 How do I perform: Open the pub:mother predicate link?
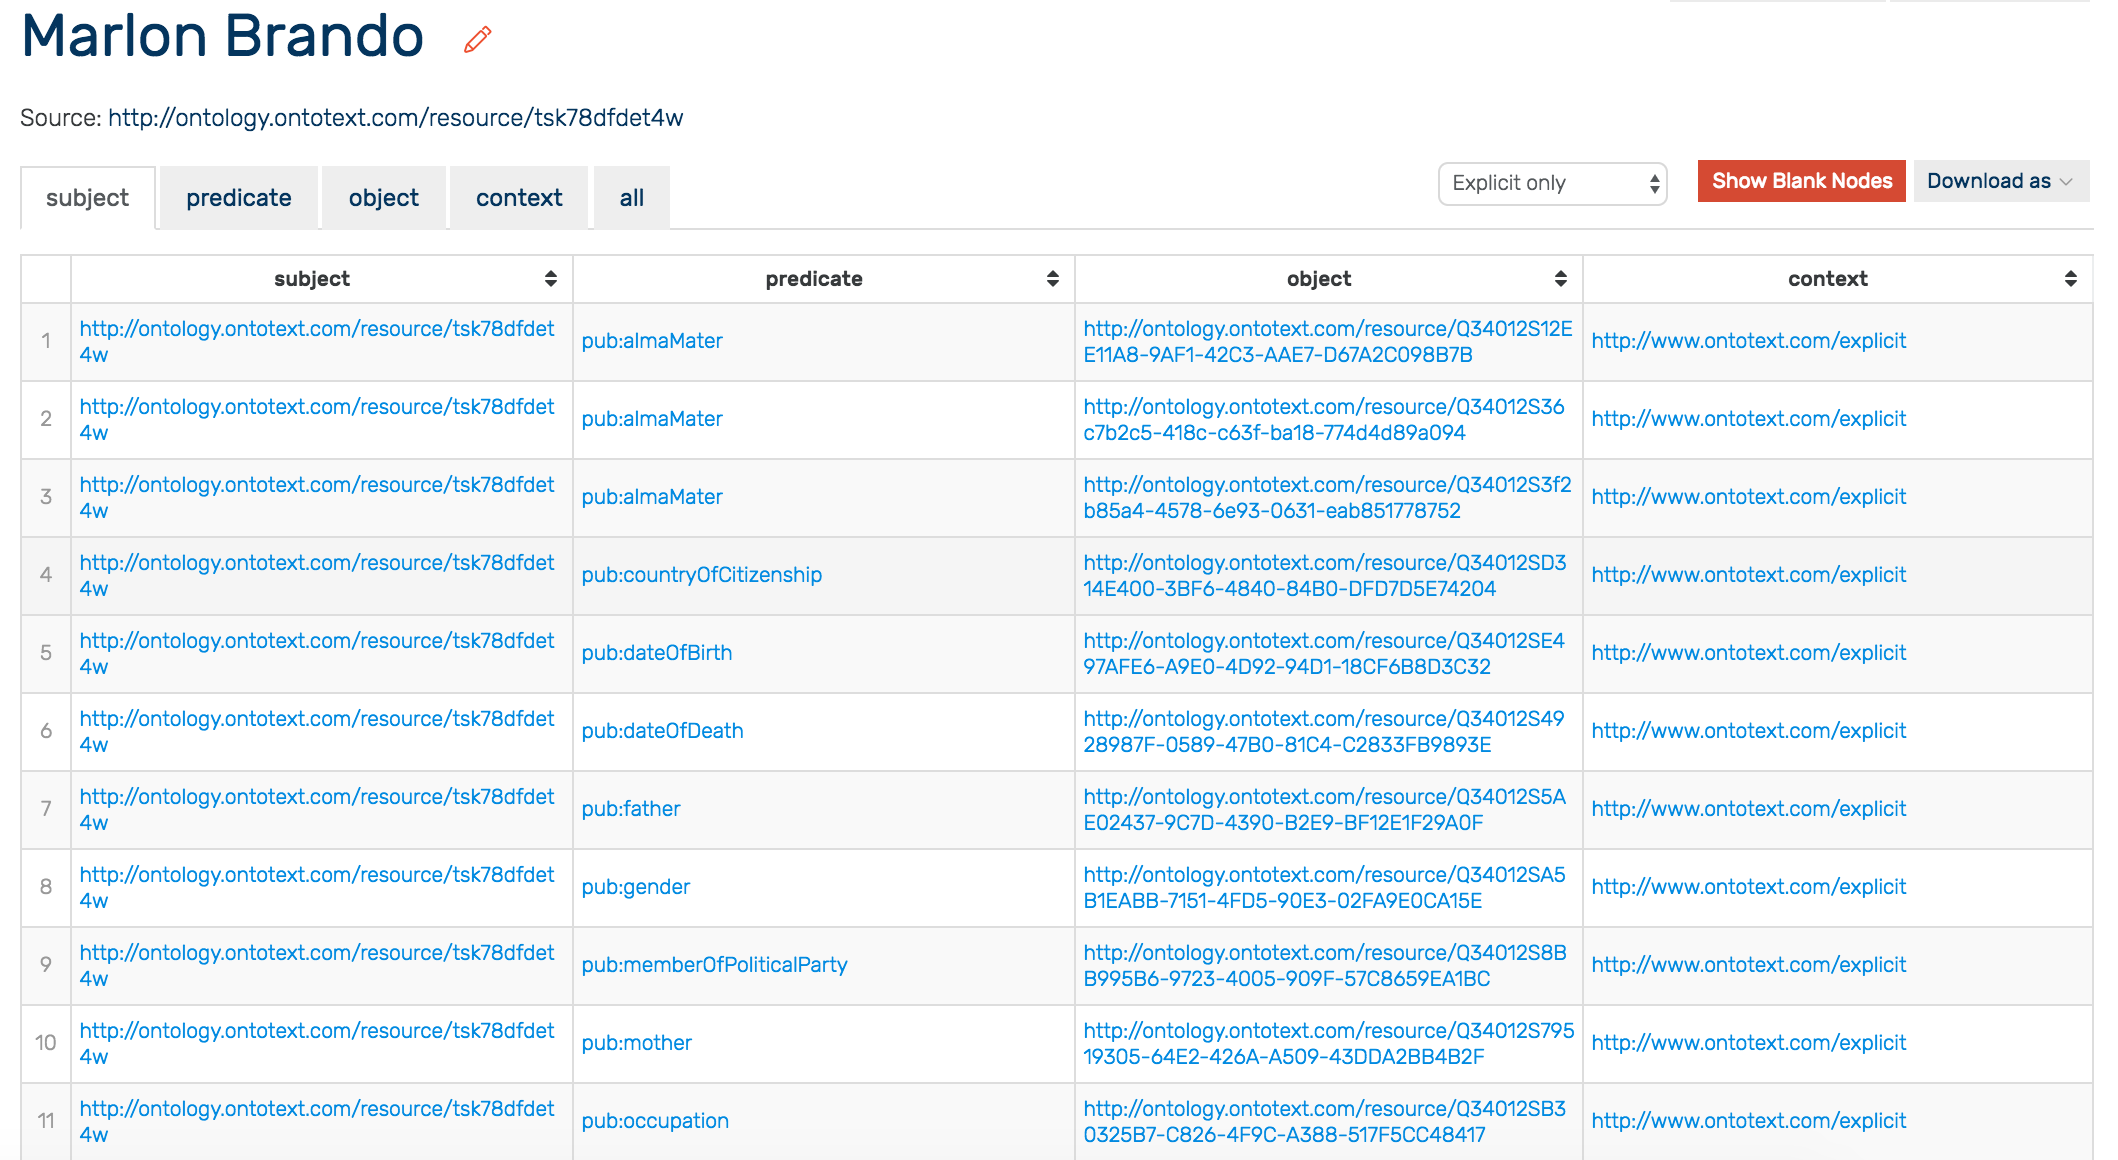point(637,1043)
